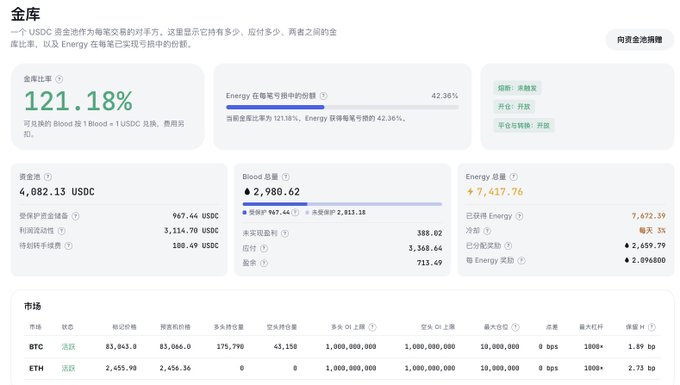Click ETH mark price 2,455.90
This screenshot has width=680, height=385.
(x=121, y=368)
